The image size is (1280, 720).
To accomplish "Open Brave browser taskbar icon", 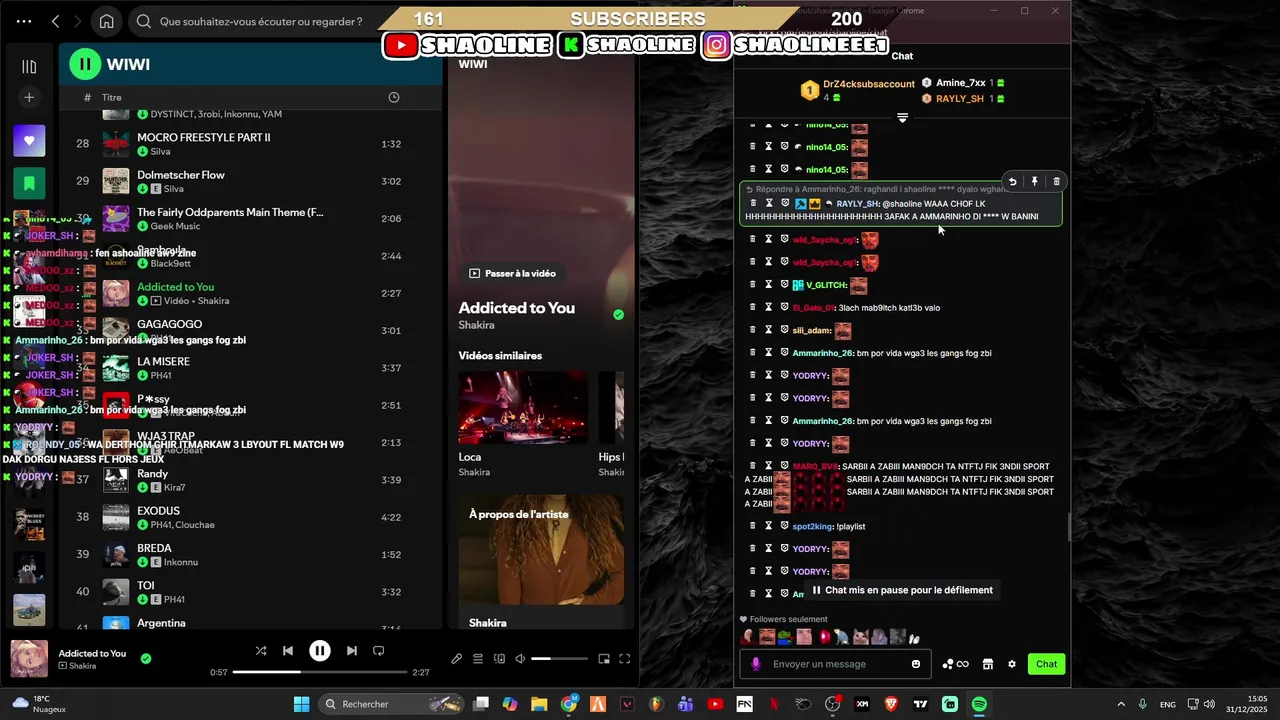I will [891, 704].
